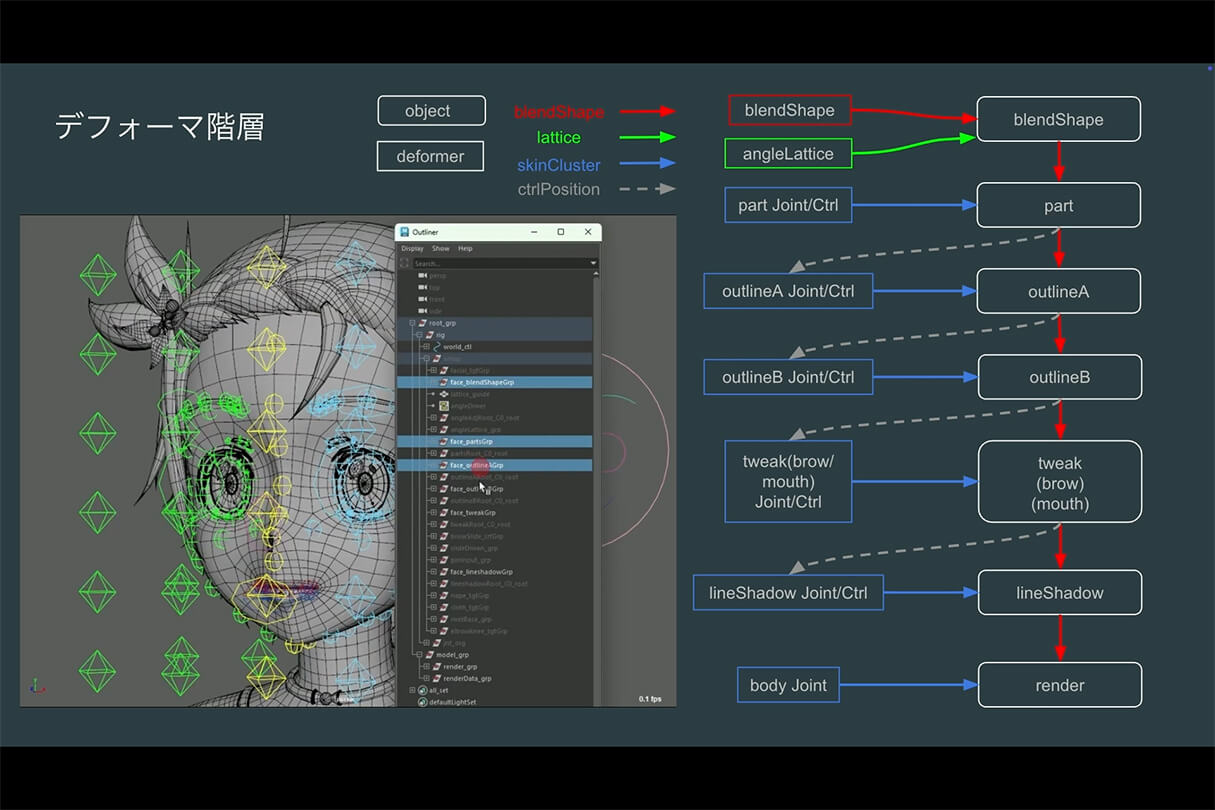Viewport: 1215px width, 810px height.
Task: Expand the all_set node
Action: 412,690
